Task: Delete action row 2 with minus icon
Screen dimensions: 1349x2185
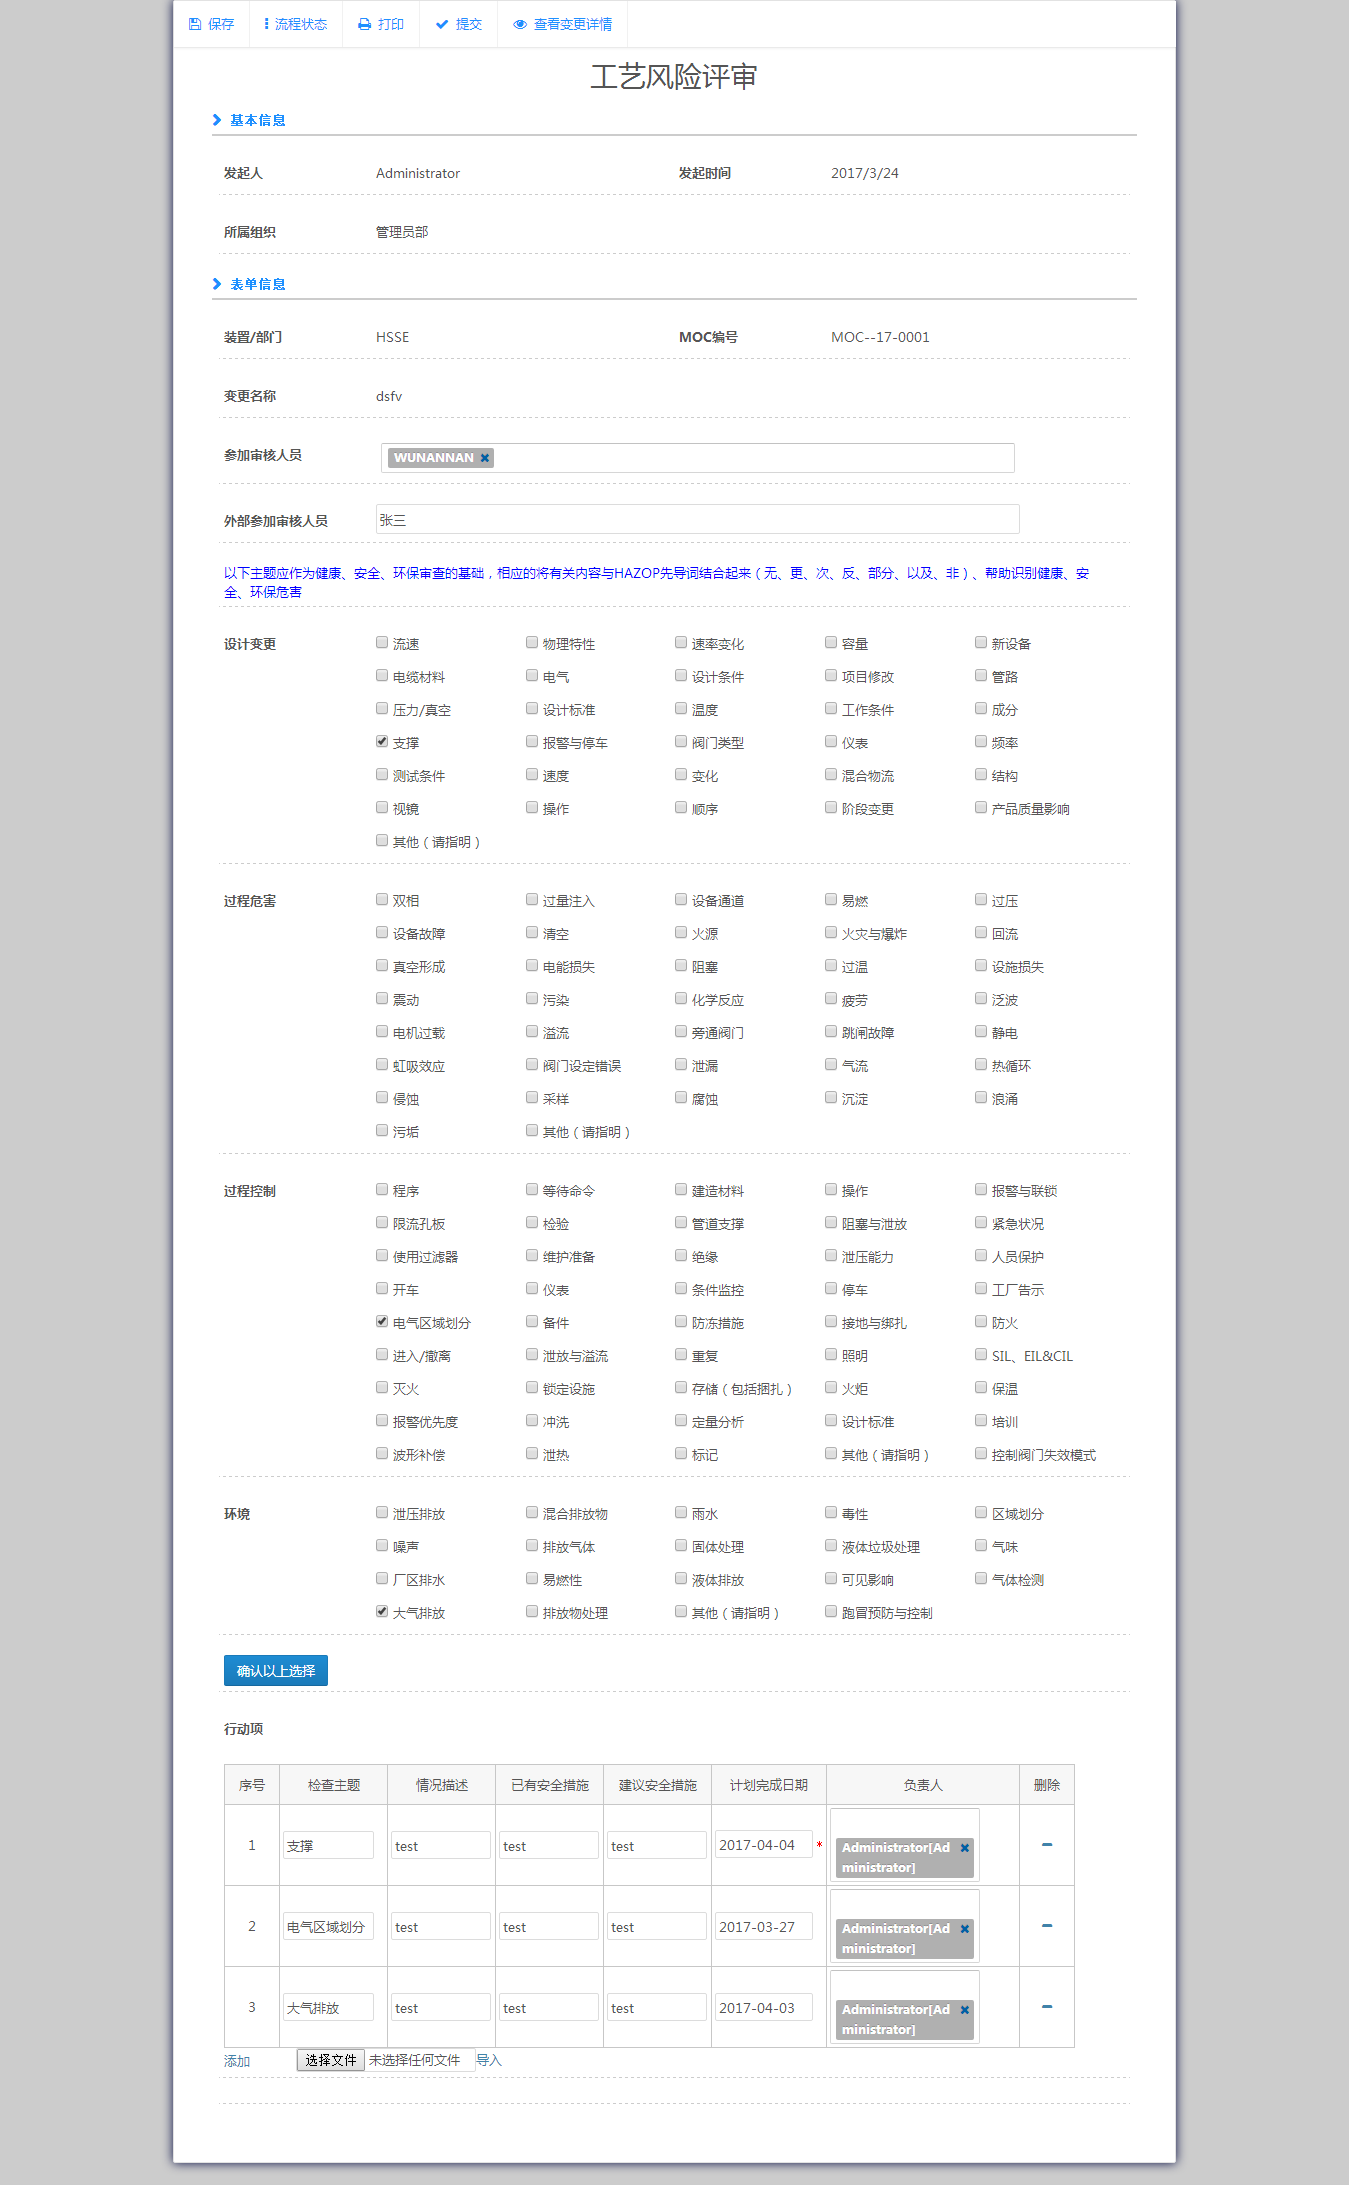Action: 1047,1926
